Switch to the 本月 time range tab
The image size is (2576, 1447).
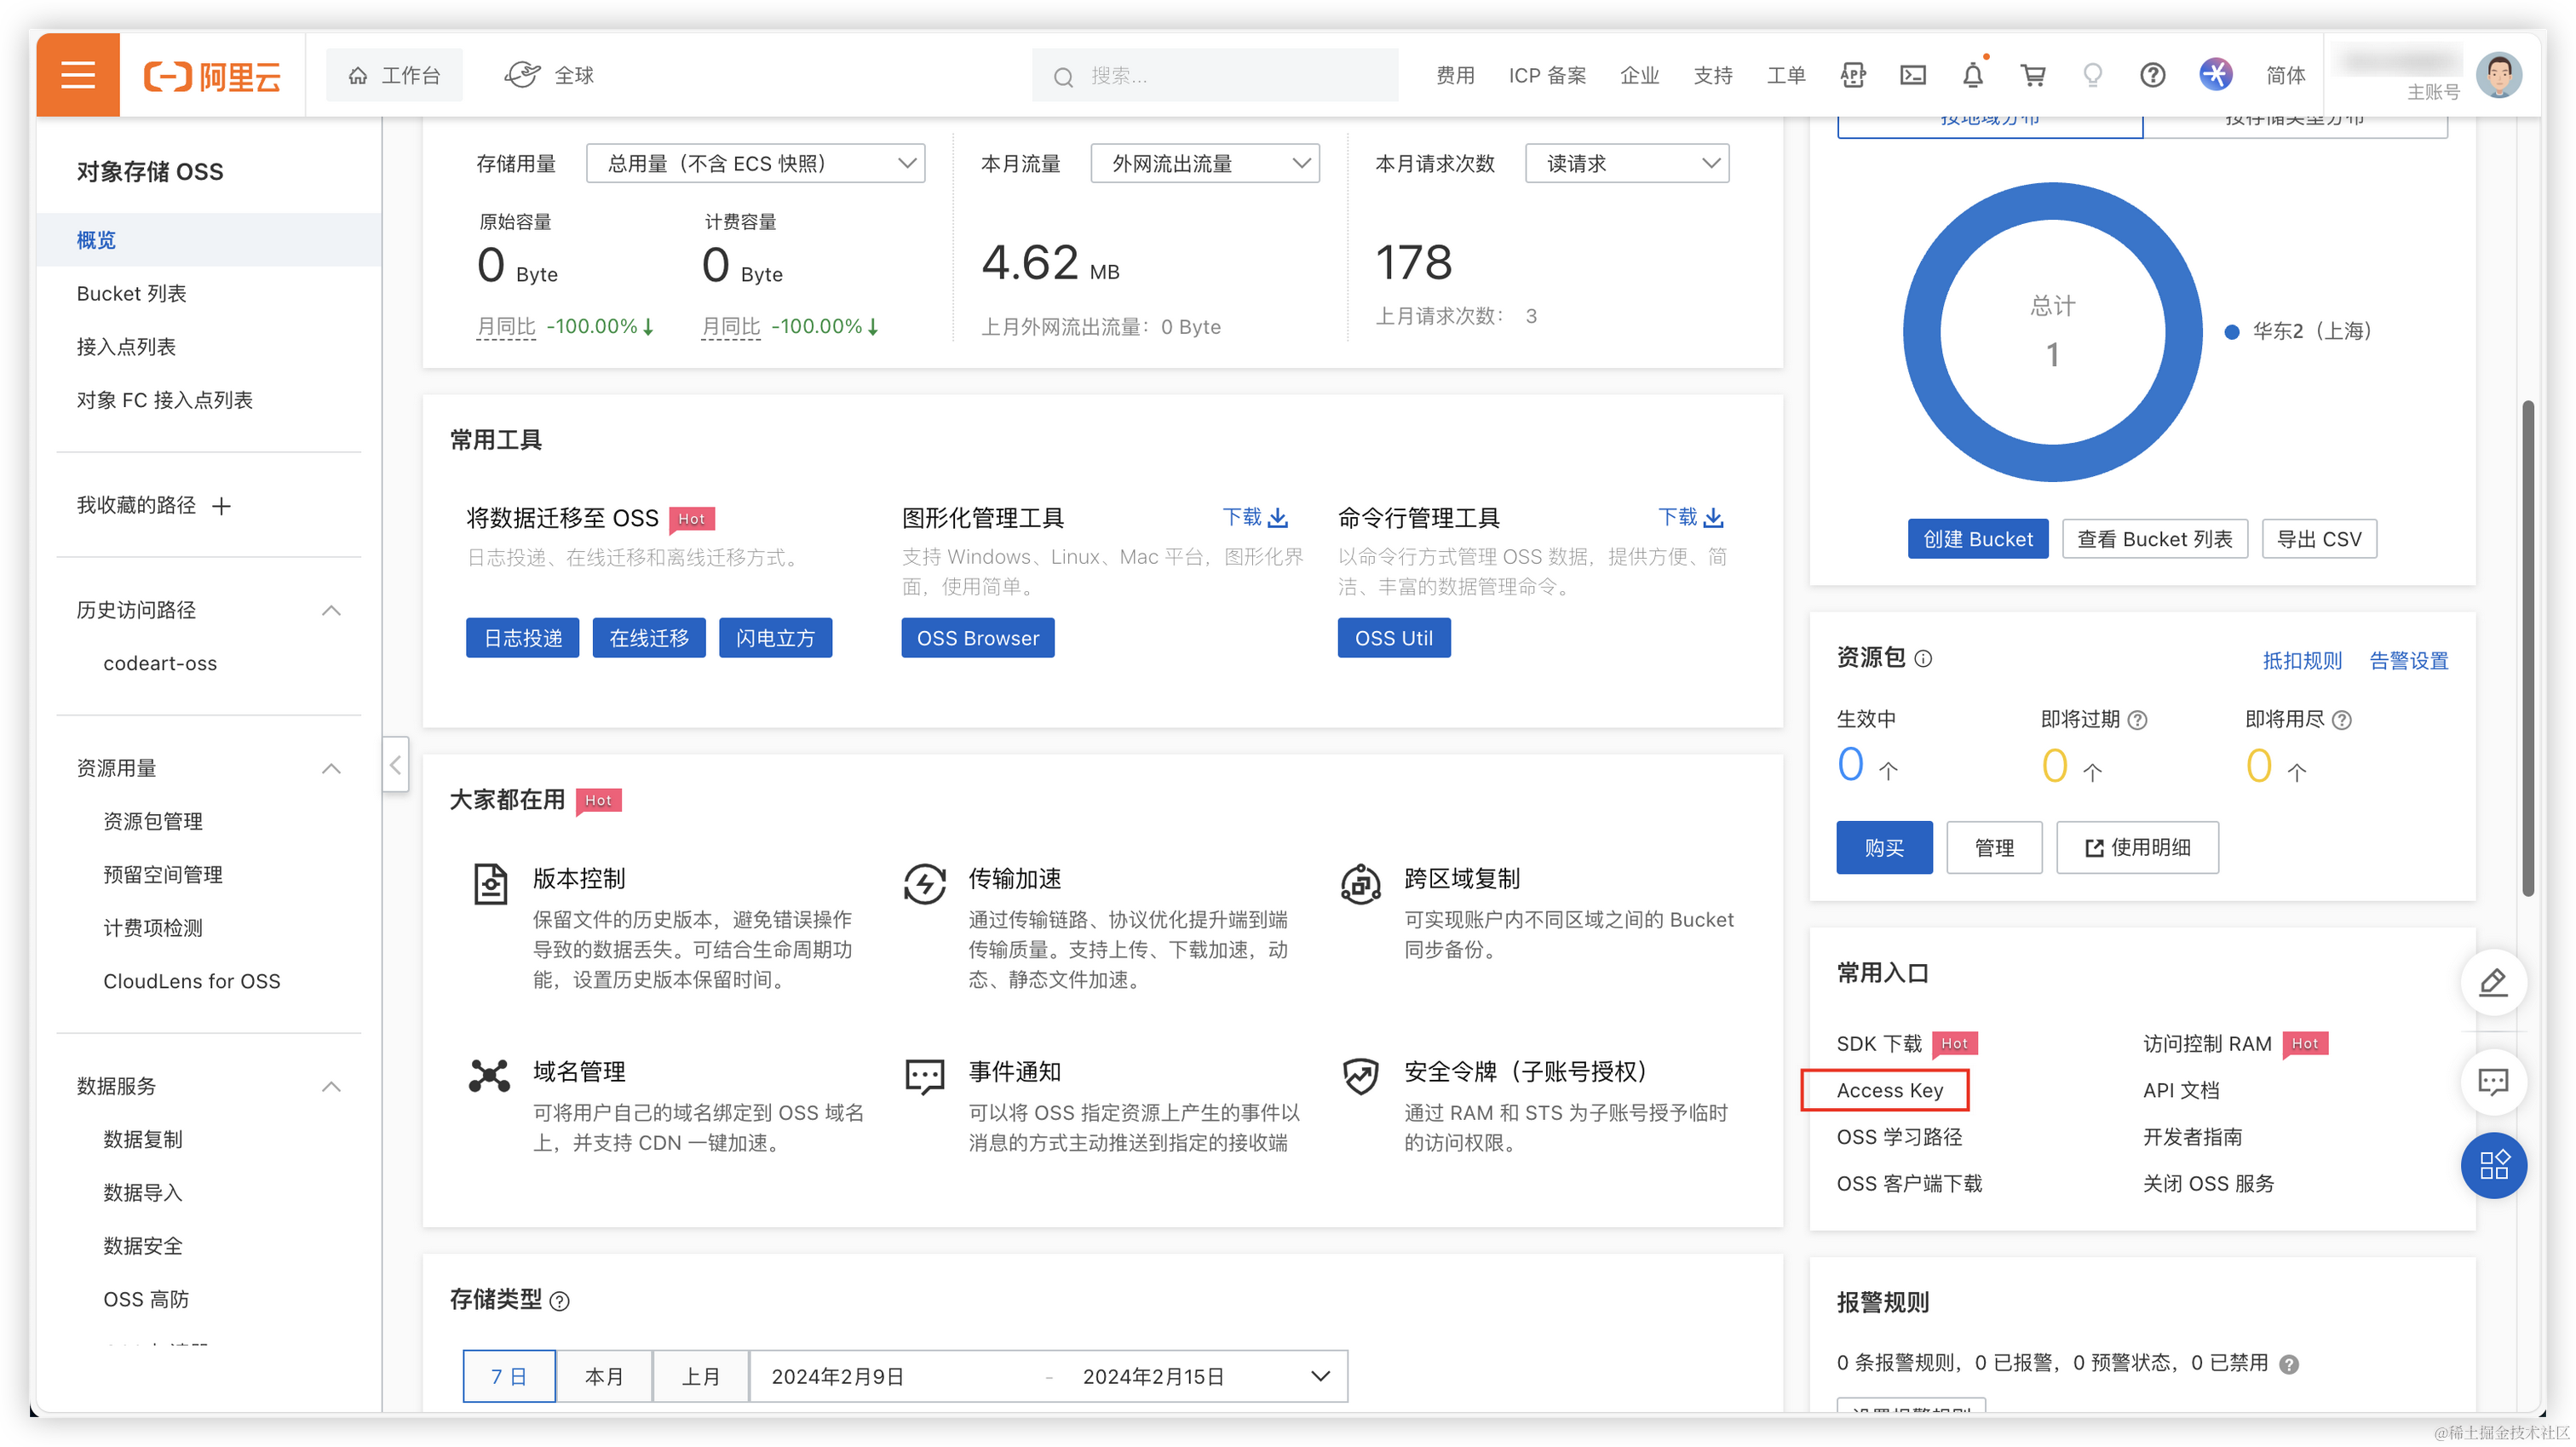[x=604, y=1376]
